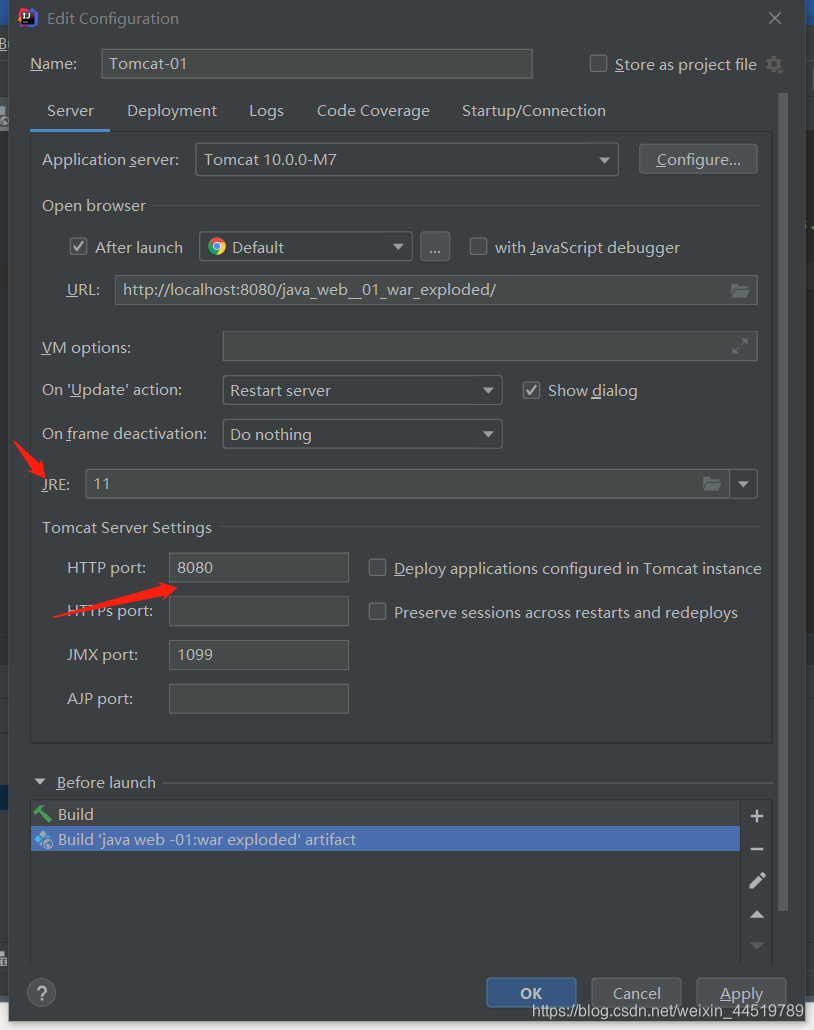This screenshot has height=1030, width=814.
Task: Expand the VM options field with the arrows icon
Action: 740,346
